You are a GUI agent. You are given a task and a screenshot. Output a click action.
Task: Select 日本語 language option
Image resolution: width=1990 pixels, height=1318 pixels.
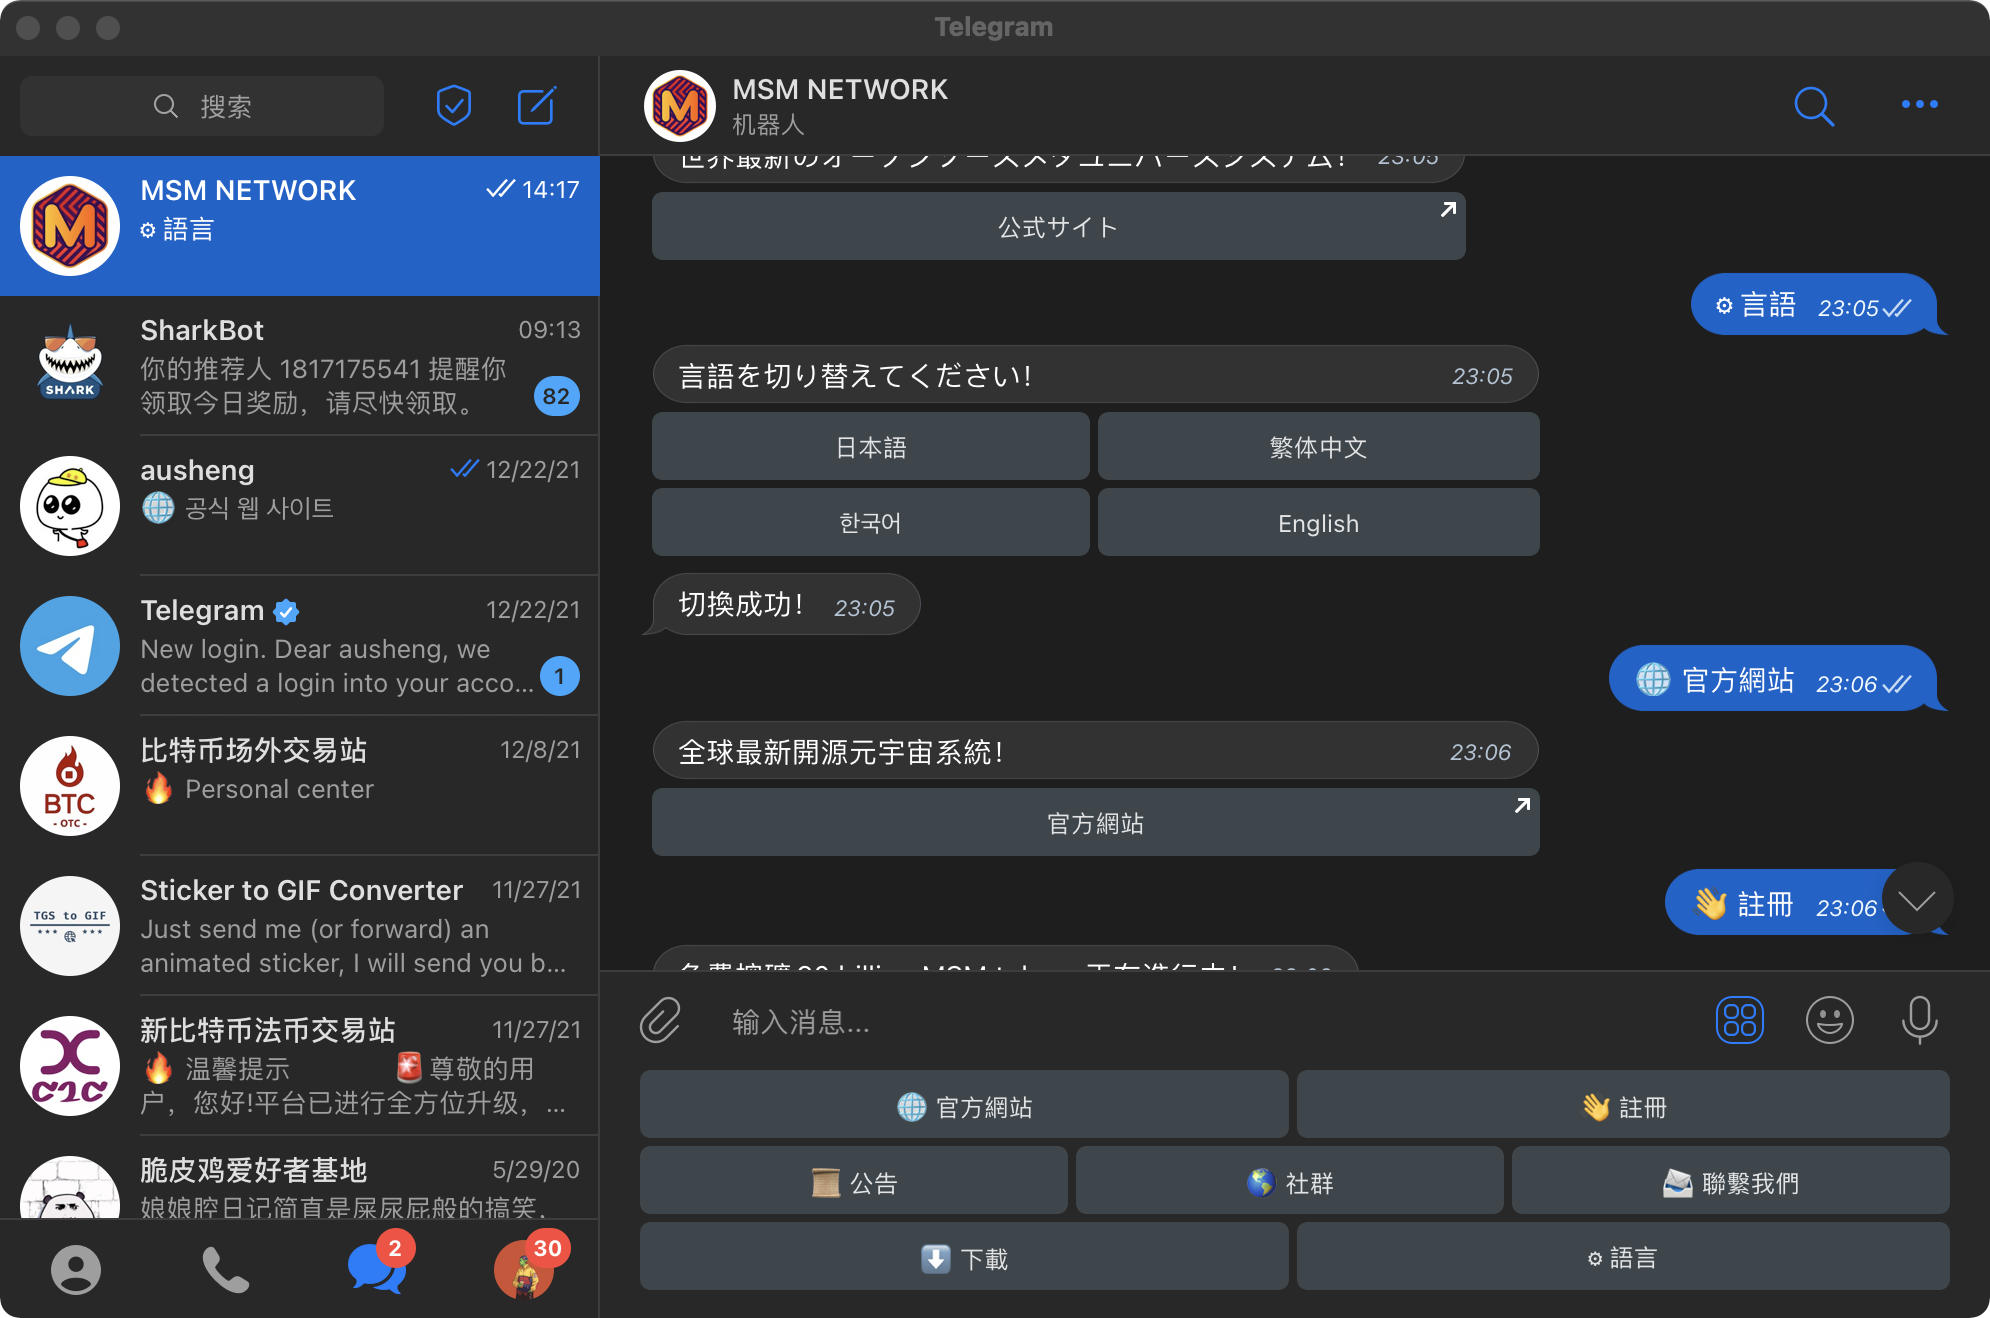pos(869,450)
